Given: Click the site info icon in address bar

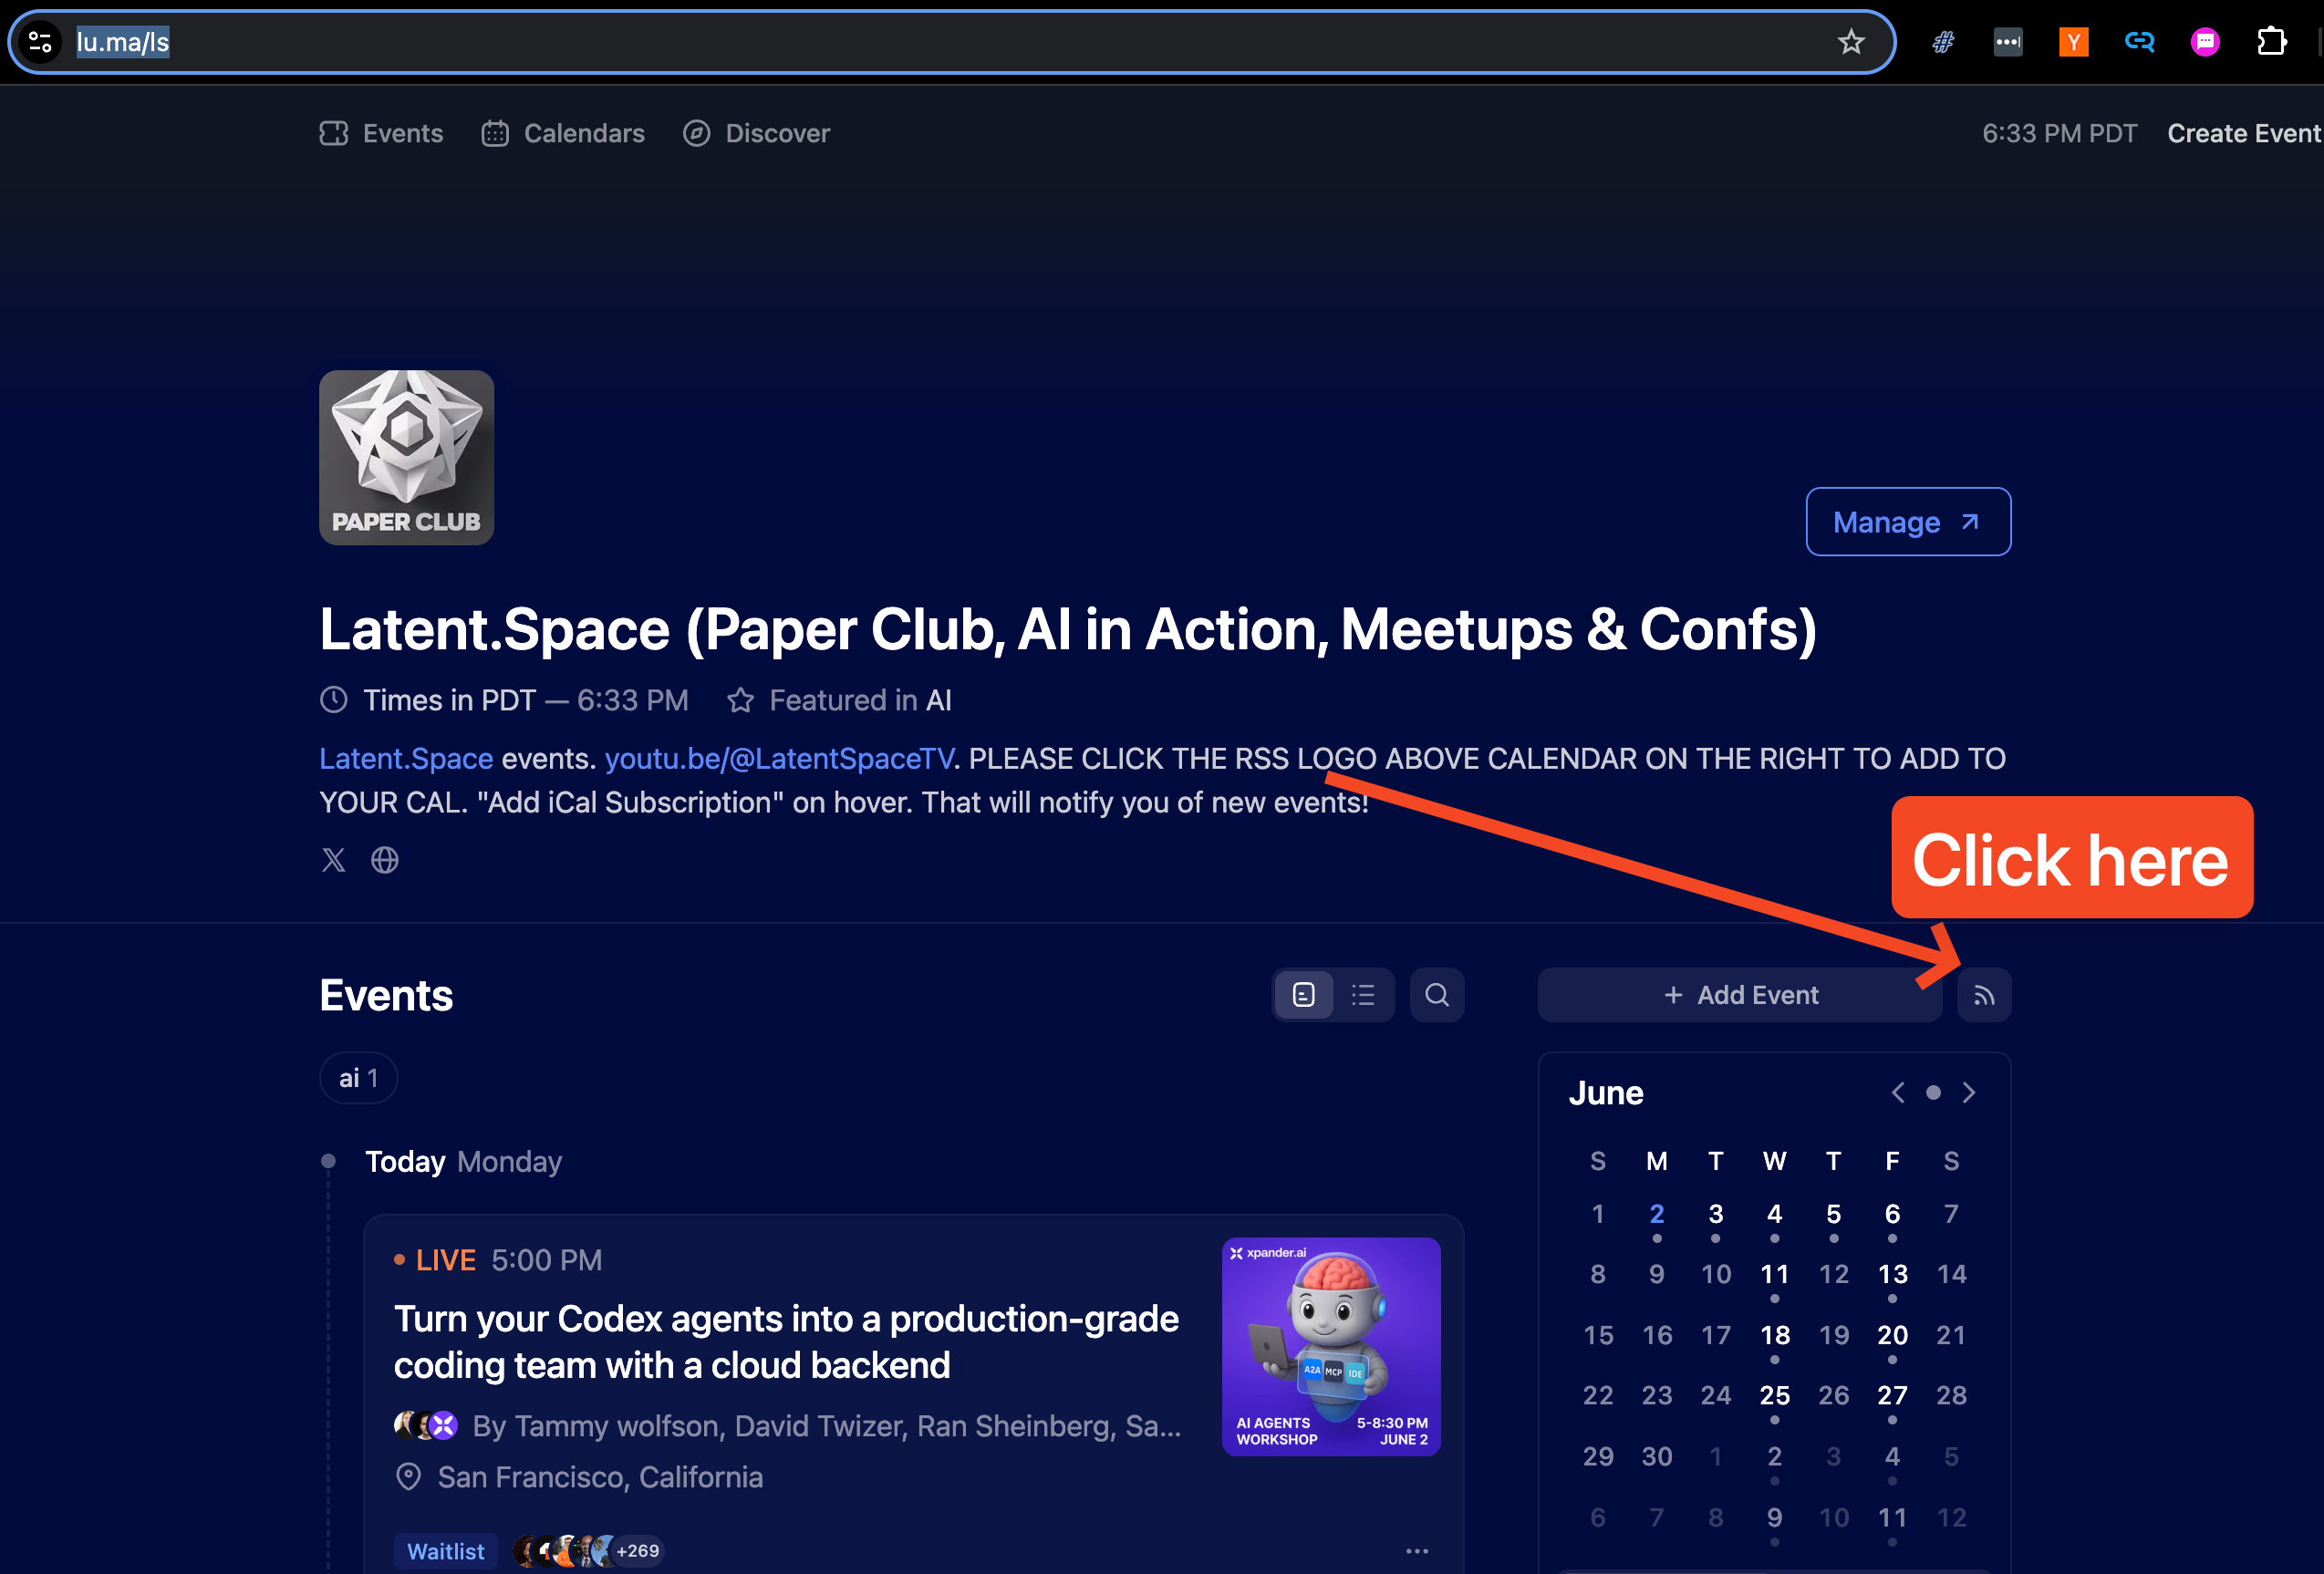Looking at the screenshot, I should pos(41,42).
